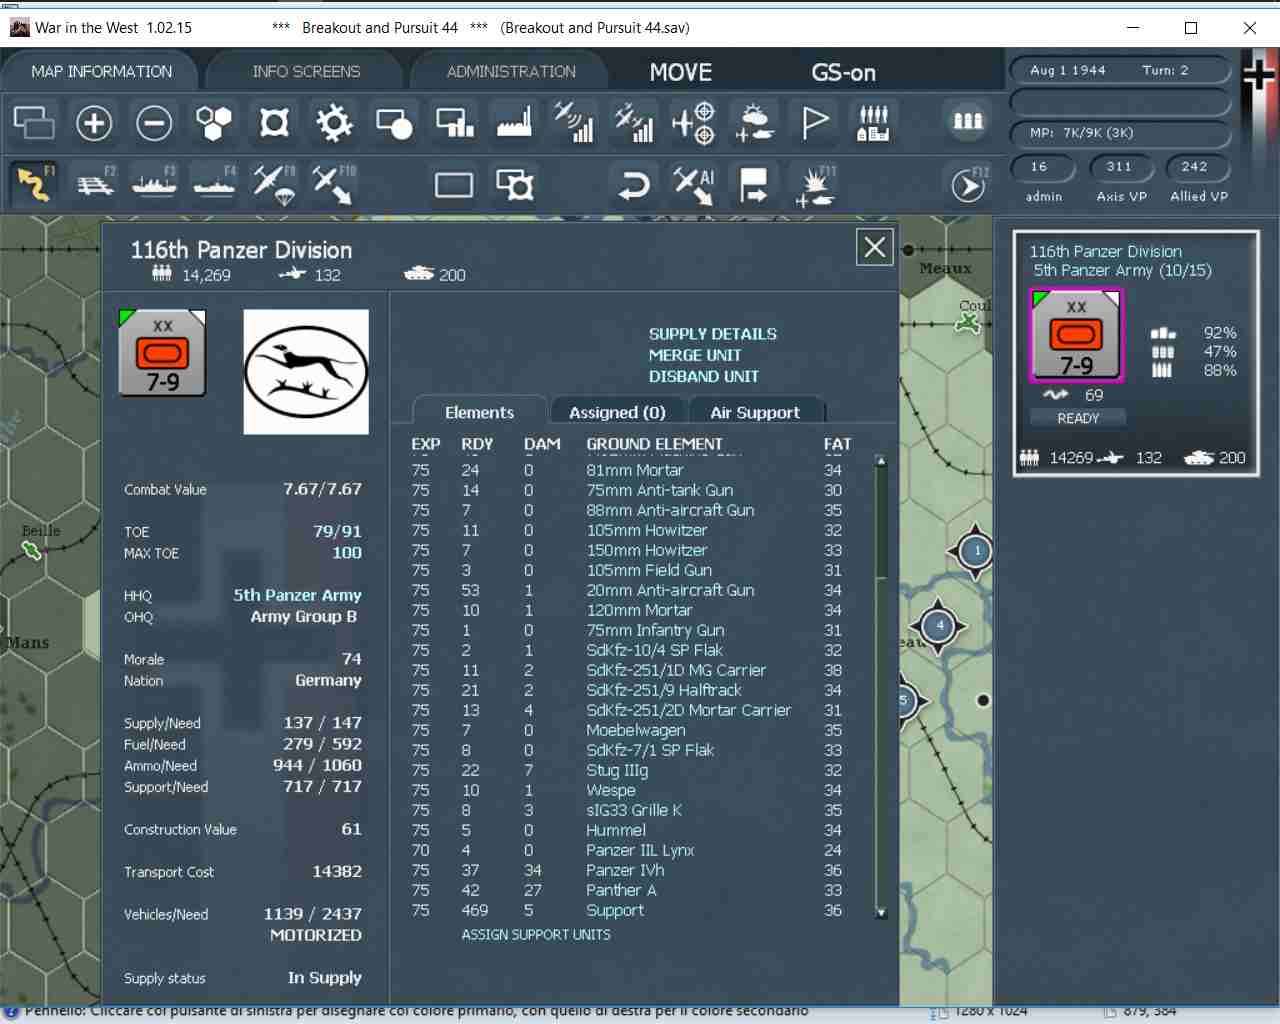The height and width of the screenshot is (1024, 1280).
Task: Open SUPPLY DETAILS link
Action: pyautogui.click(x=713, y=334)
